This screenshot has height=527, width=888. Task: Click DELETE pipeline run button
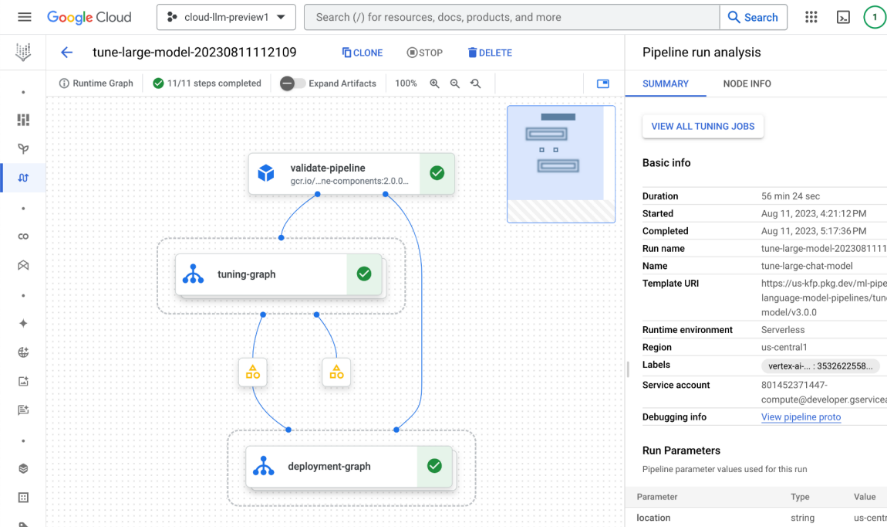pos(490,53)
